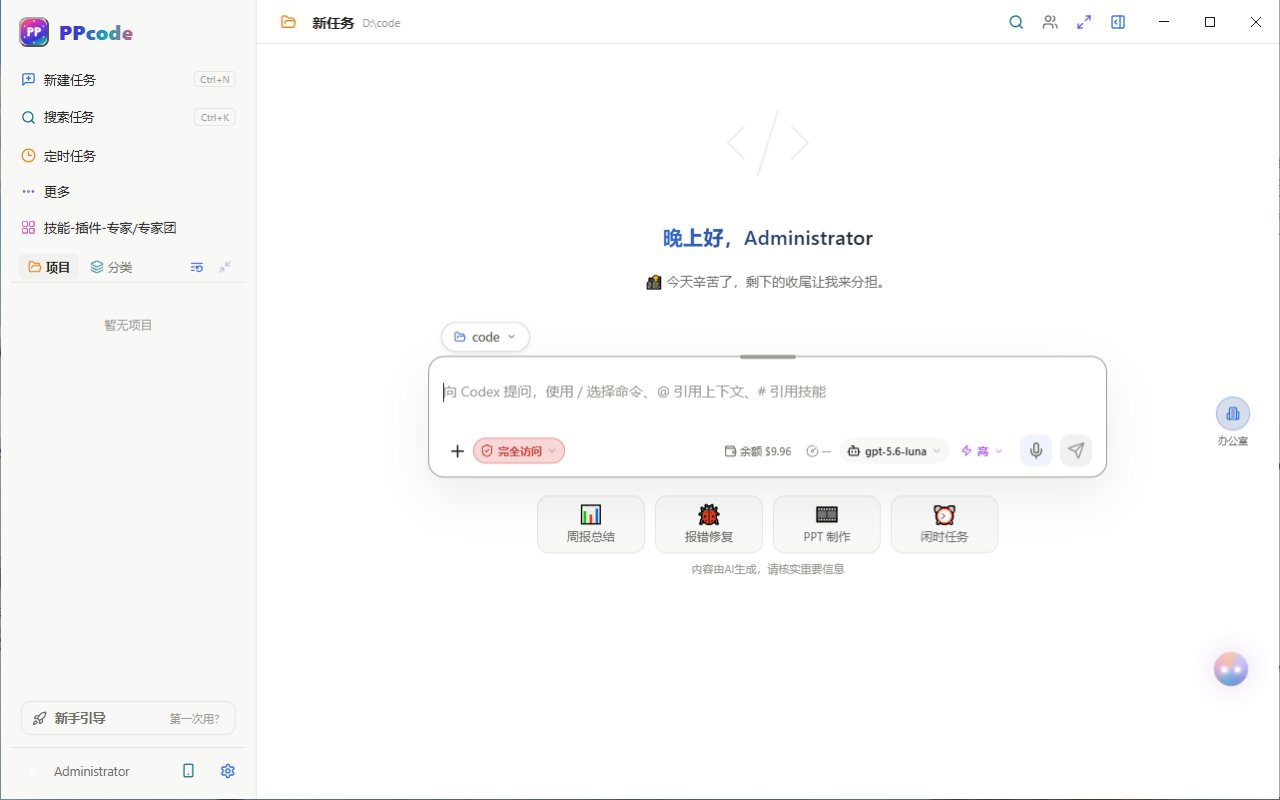The height and width of the screenshot is (800, 1280).
Task: Open the code folder selector dropdown
Action: click(x=485, y=337)
